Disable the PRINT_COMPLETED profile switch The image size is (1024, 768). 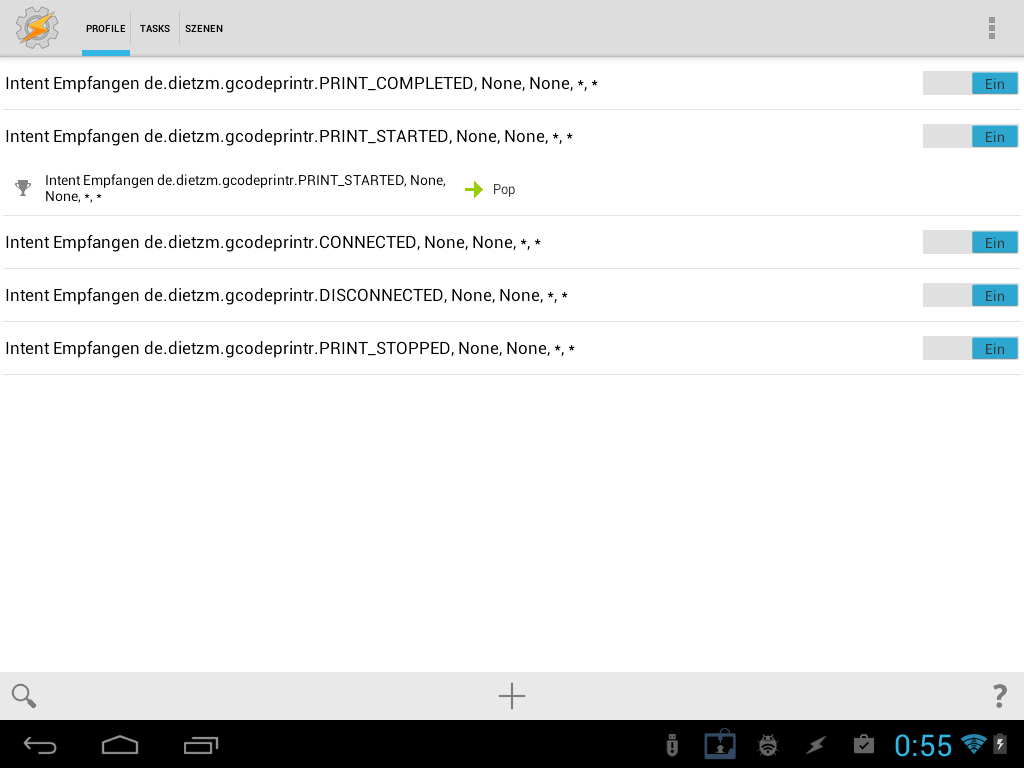click(x=970, y=84)
